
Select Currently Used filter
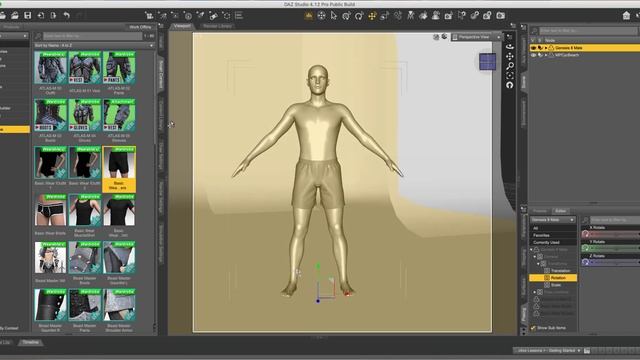[553, 242]
